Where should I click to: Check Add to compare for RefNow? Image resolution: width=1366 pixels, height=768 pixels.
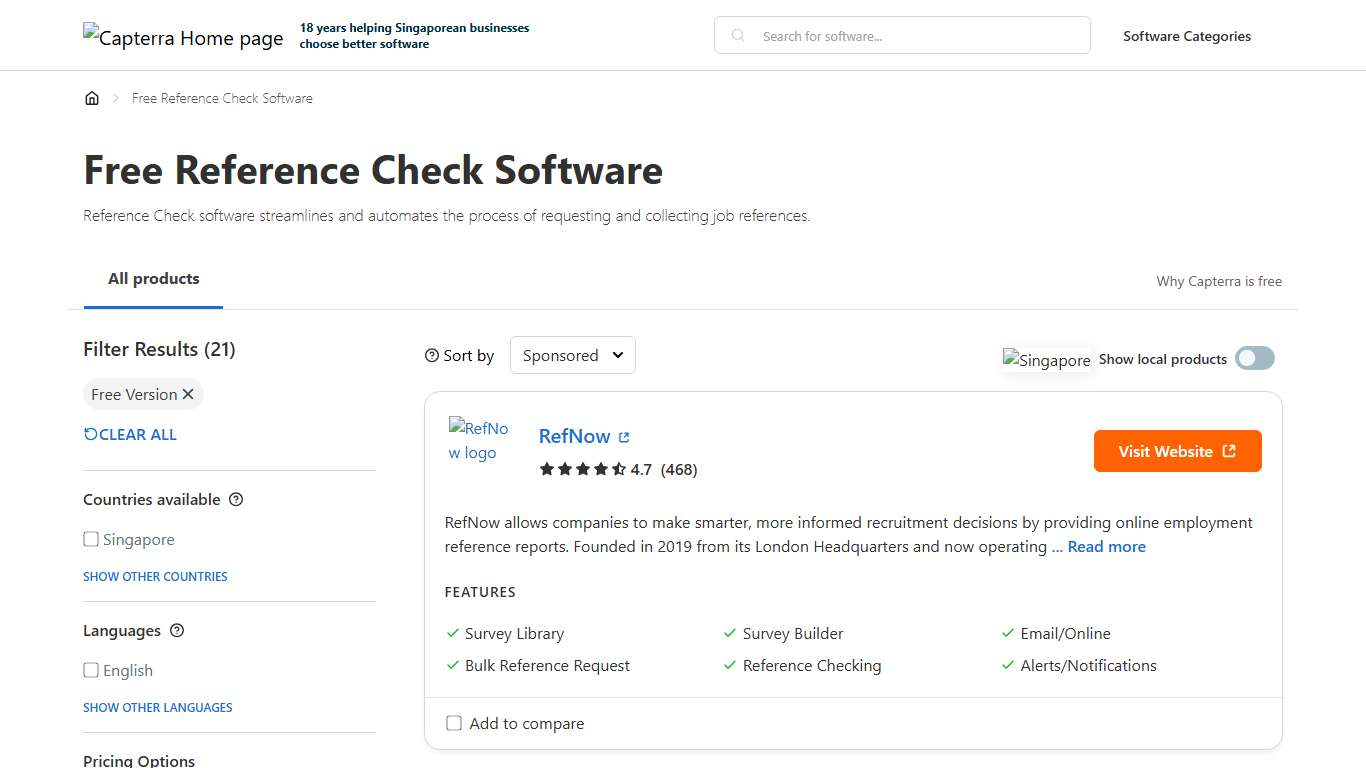tap(454, 723)
